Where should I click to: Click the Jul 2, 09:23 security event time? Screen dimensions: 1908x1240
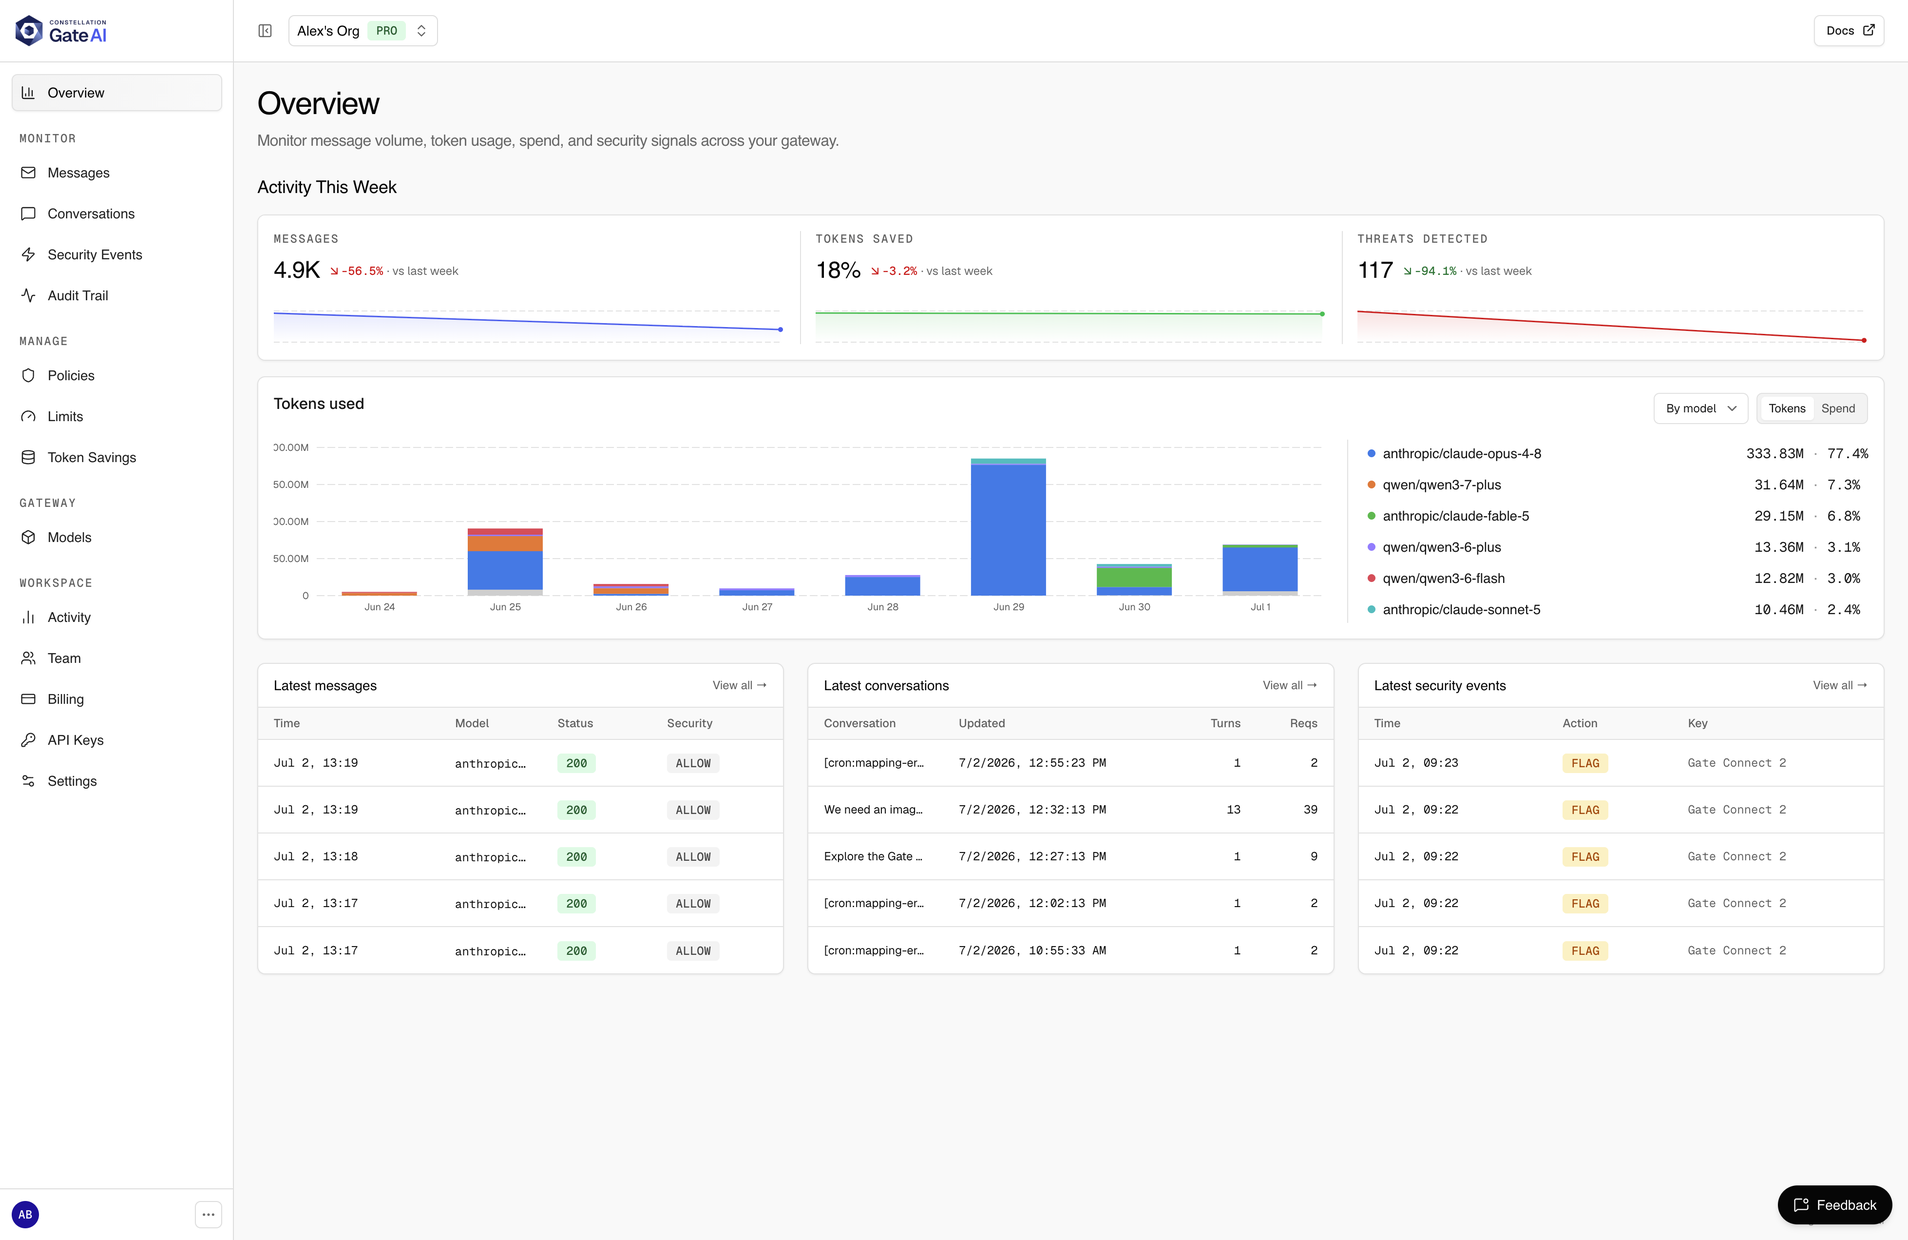click(1415, 763)
